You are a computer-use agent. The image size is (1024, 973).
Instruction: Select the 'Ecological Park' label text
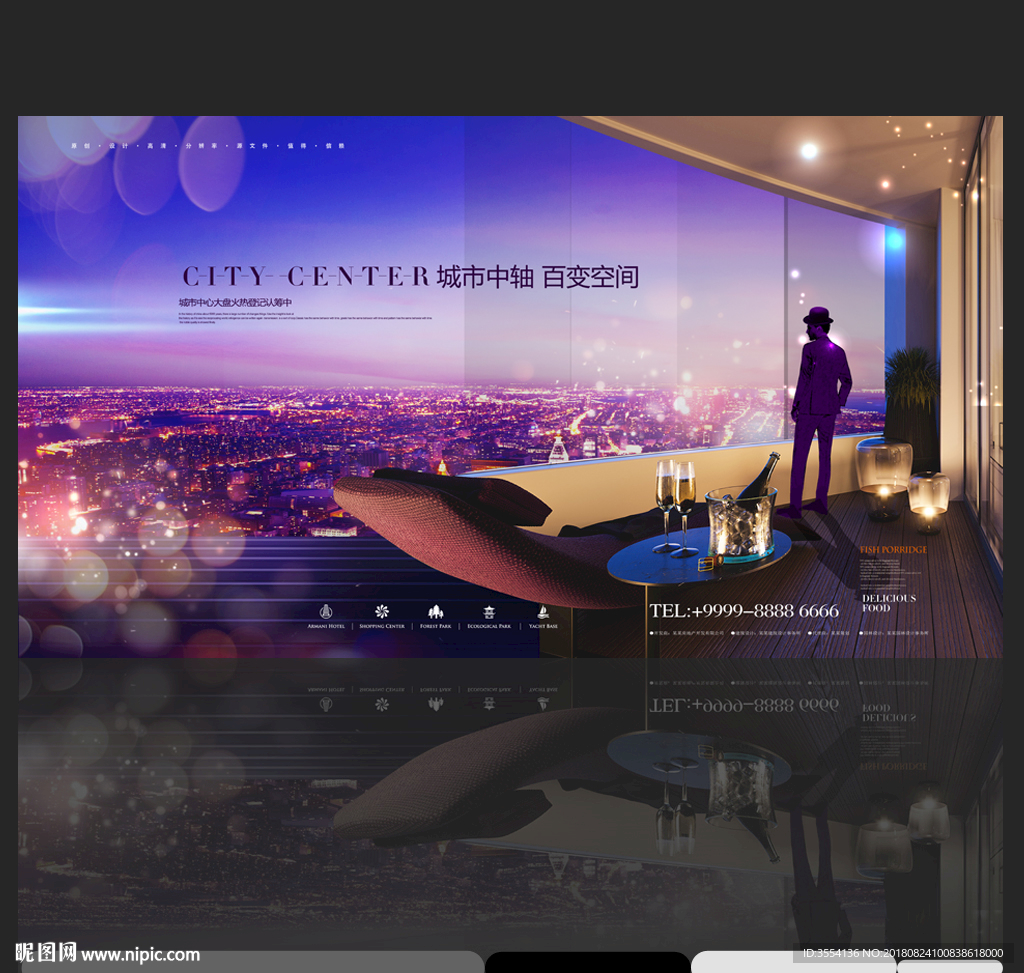pos(489,626)
